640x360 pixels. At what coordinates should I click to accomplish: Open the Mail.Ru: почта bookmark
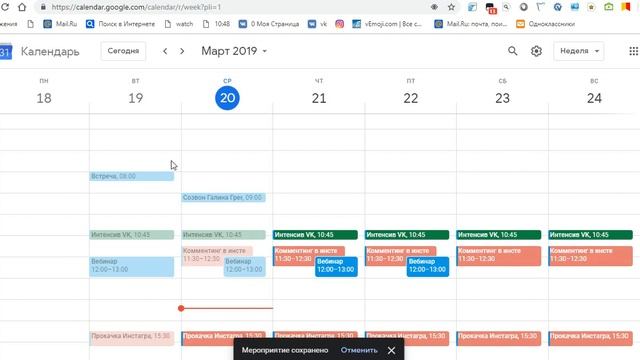(471, 24)
